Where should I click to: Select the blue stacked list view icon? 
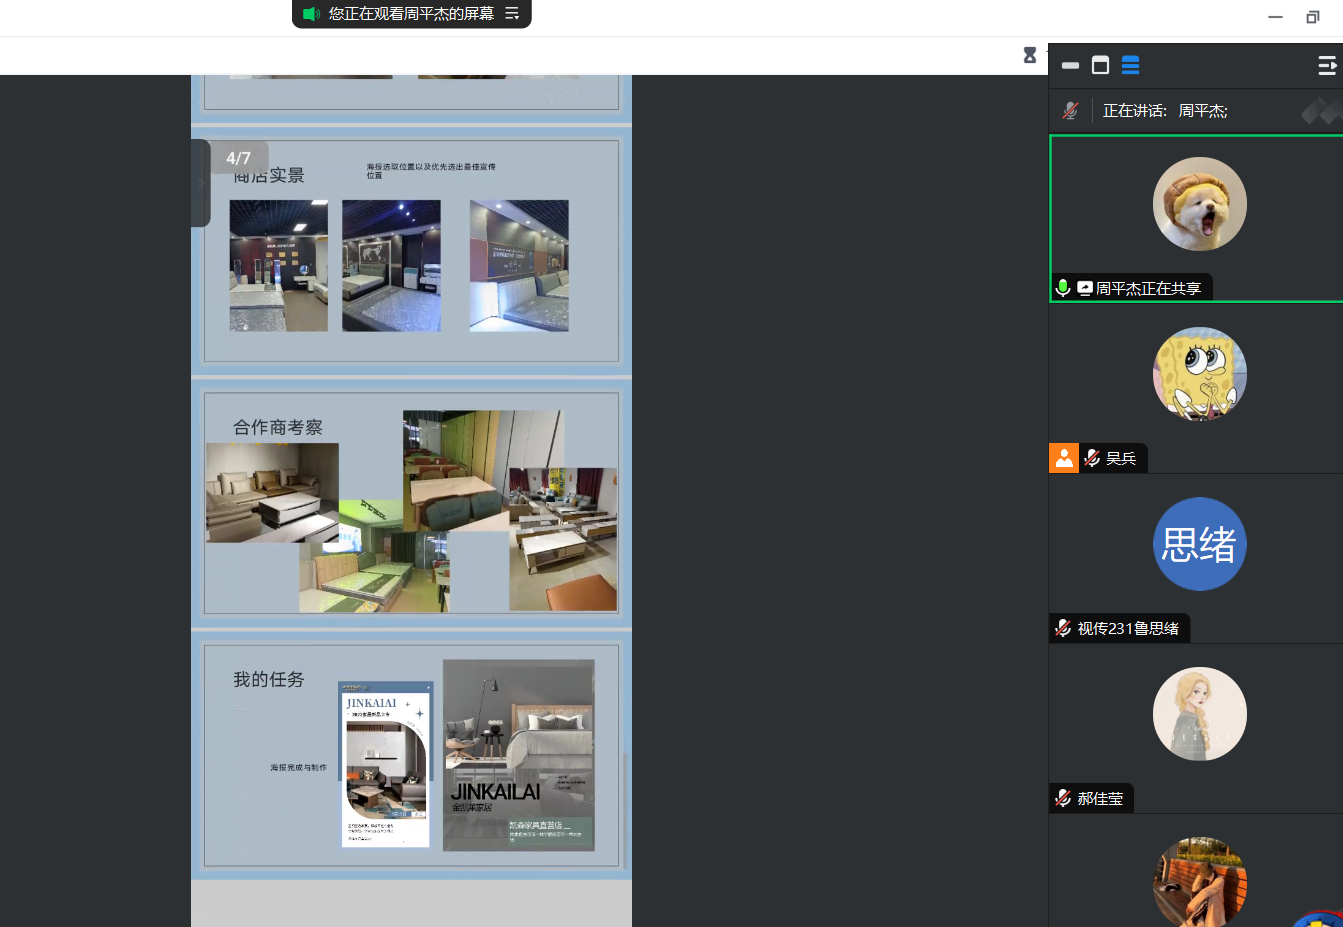pos(1130,66)
